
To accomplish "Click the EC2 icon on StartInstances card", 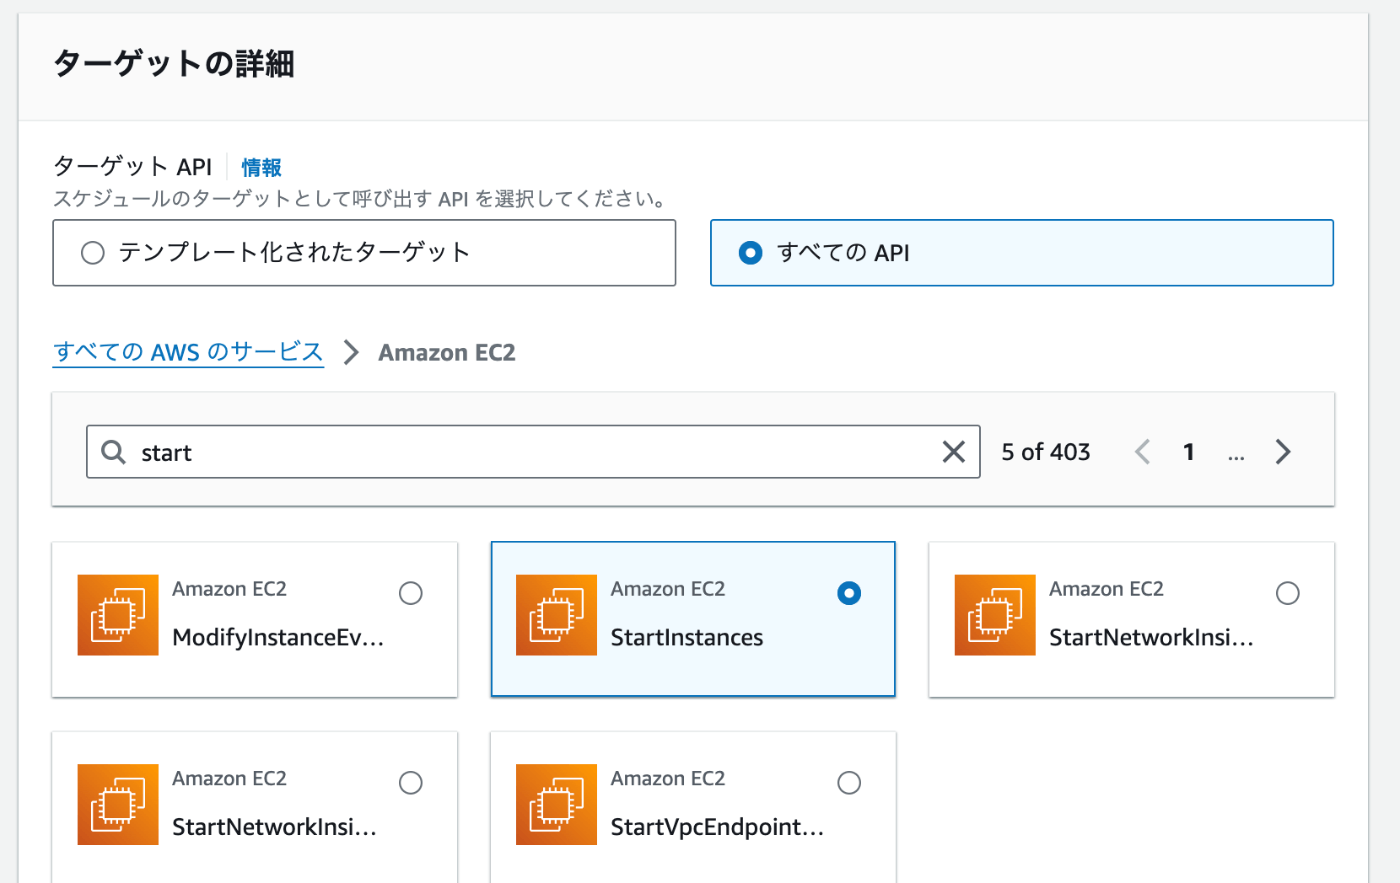I will [556, 615].
